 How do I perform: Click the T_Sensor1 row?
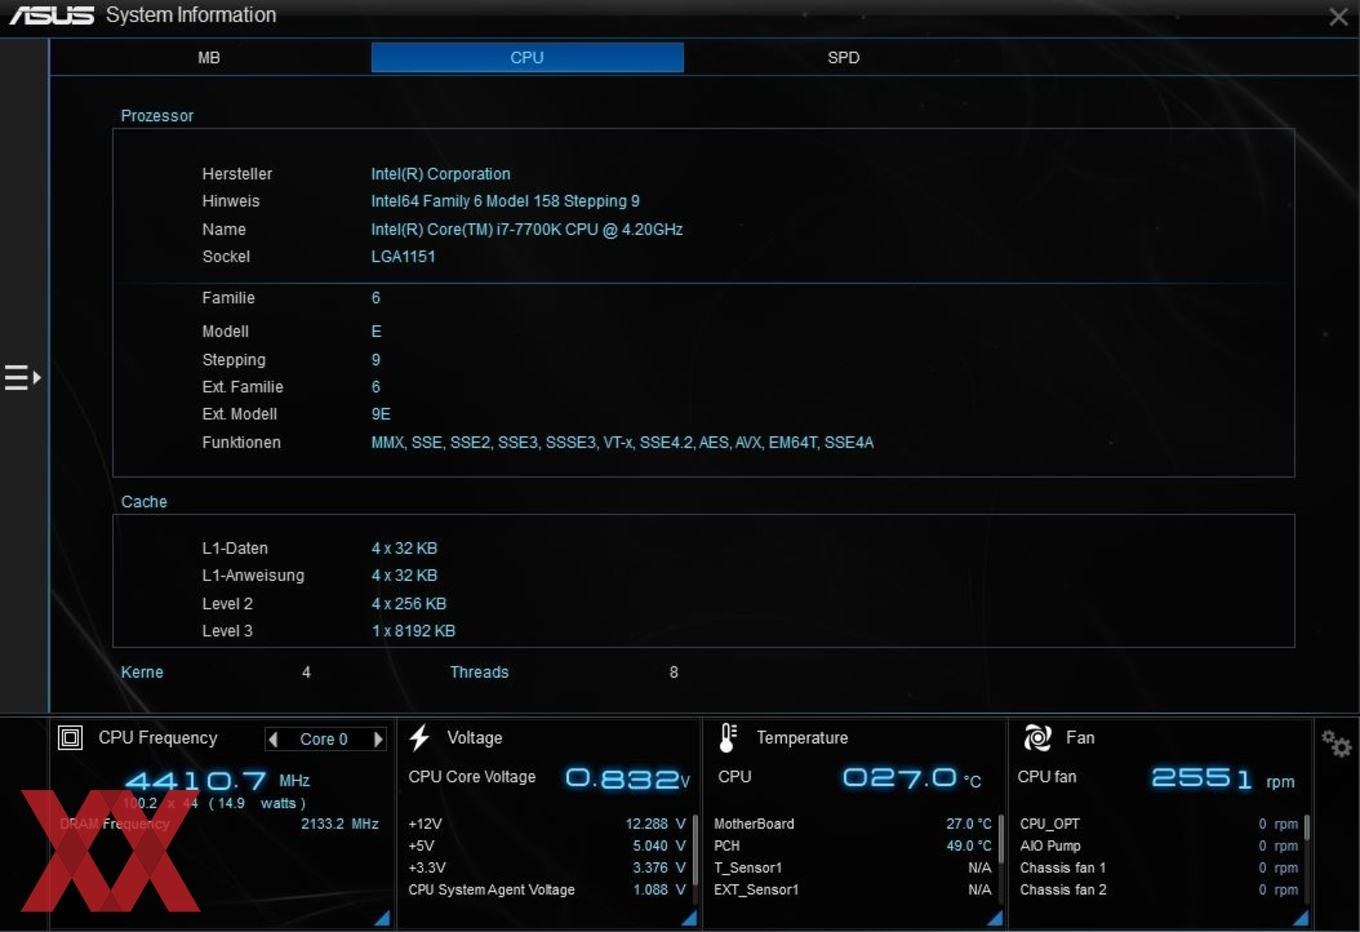click(853, 868)
